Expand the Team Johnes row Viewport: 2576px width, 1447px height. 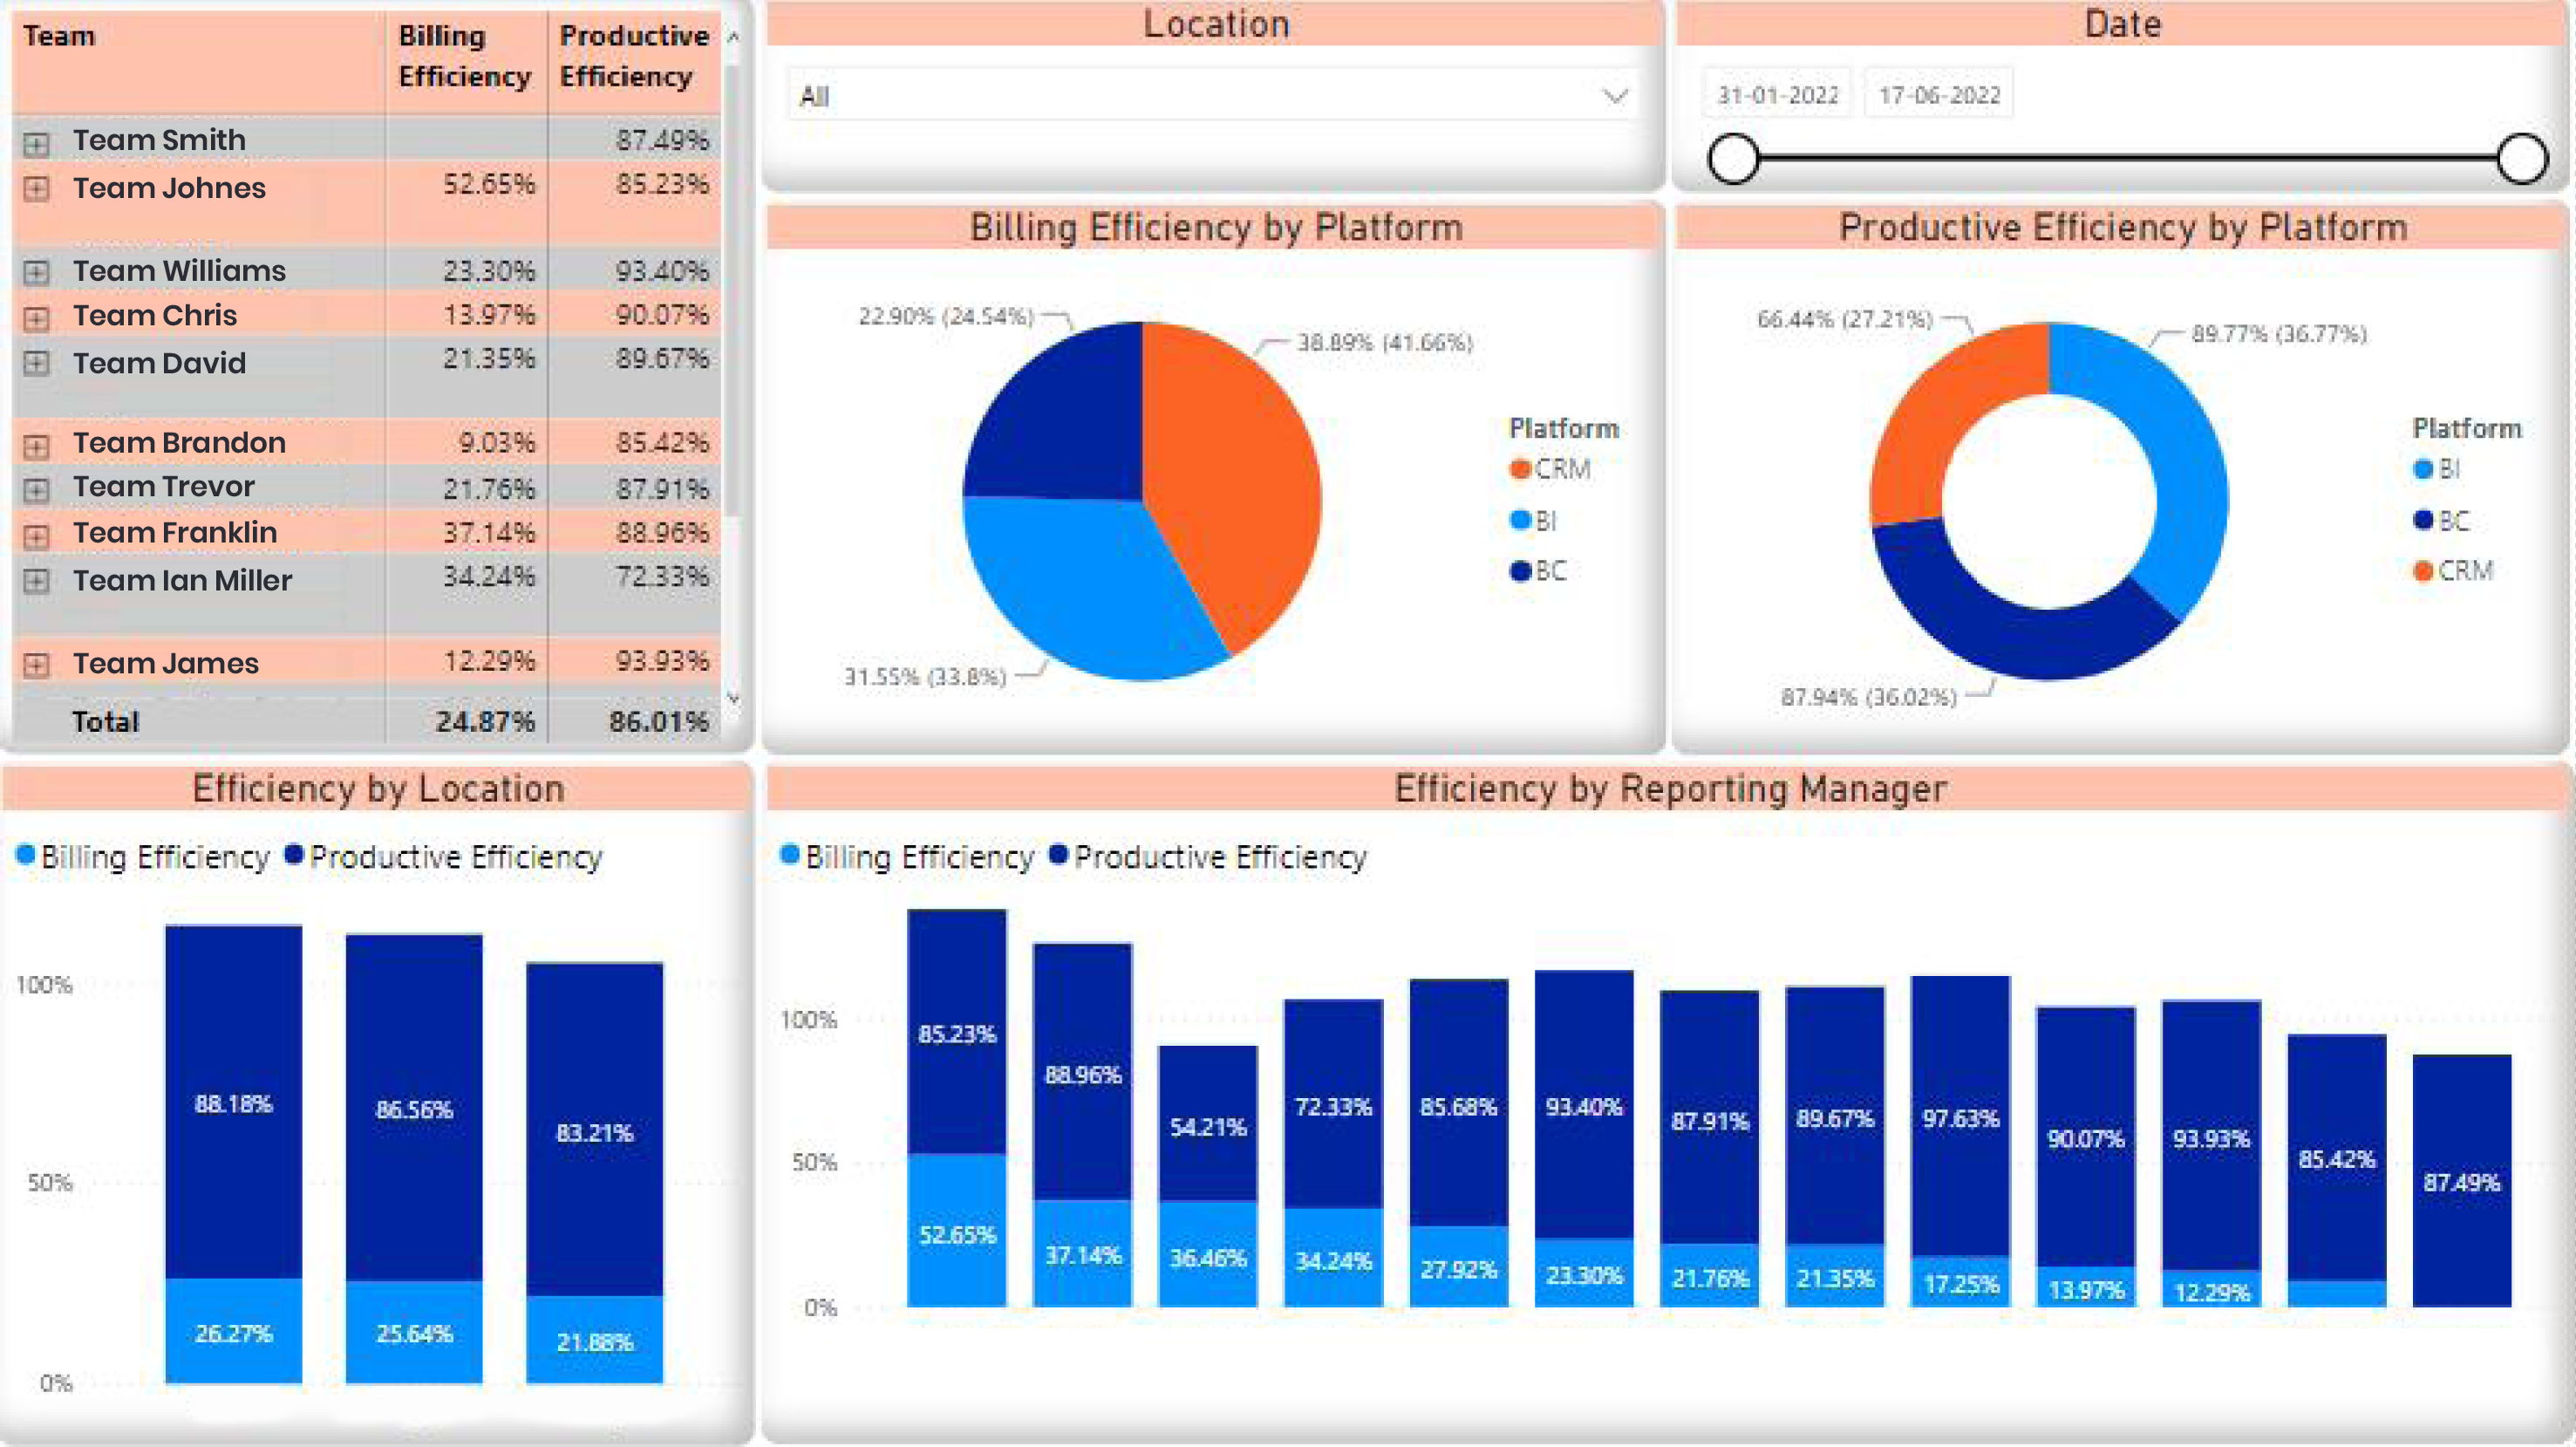click(x=36, y=189)
